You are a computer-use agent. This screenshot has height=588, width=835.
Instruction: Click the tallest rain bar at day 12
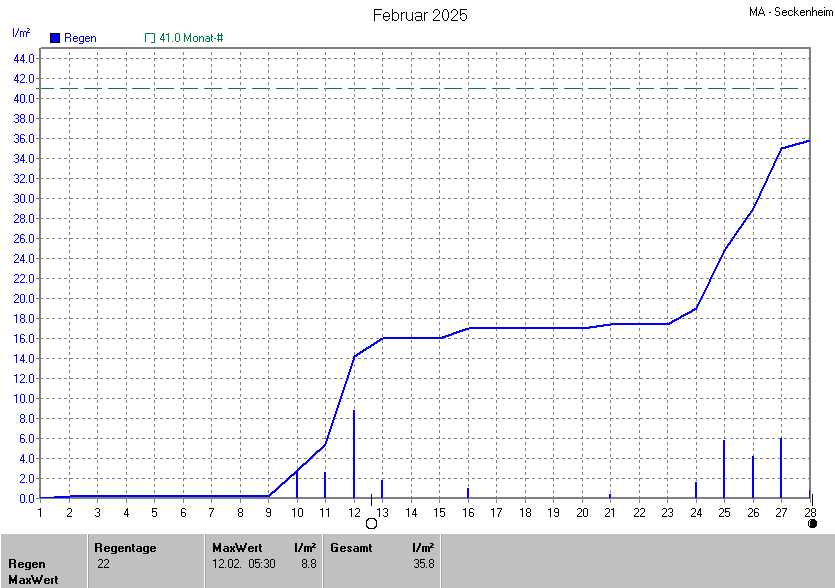pyautogui.click(x=353, y=453)
